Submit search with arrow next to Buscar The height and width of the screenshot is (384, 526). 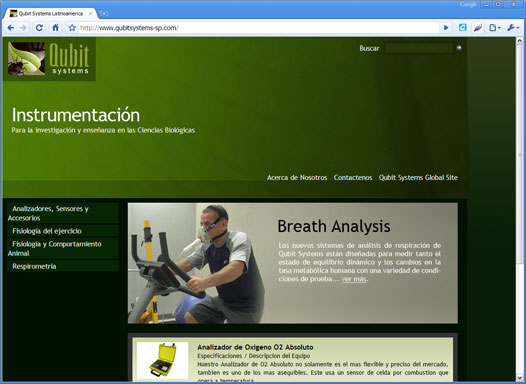(x=459, y=48)
